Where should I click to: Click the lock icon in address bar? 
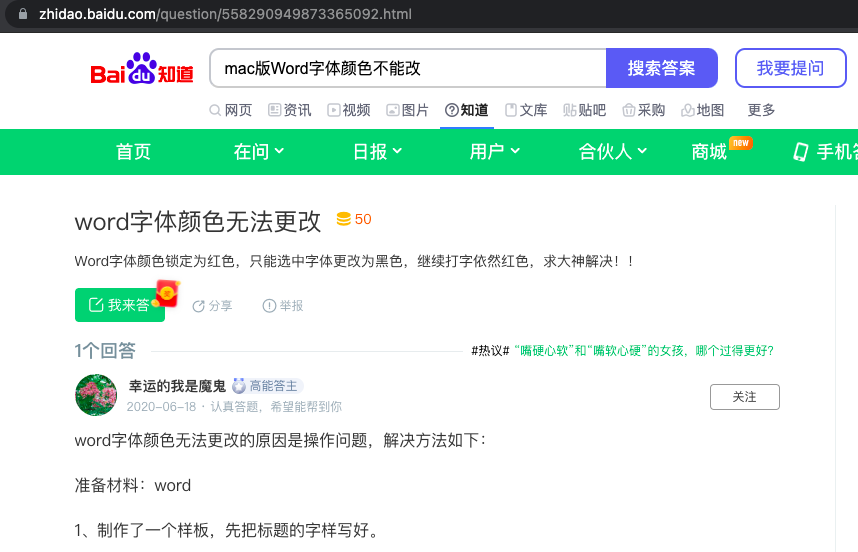23,14
